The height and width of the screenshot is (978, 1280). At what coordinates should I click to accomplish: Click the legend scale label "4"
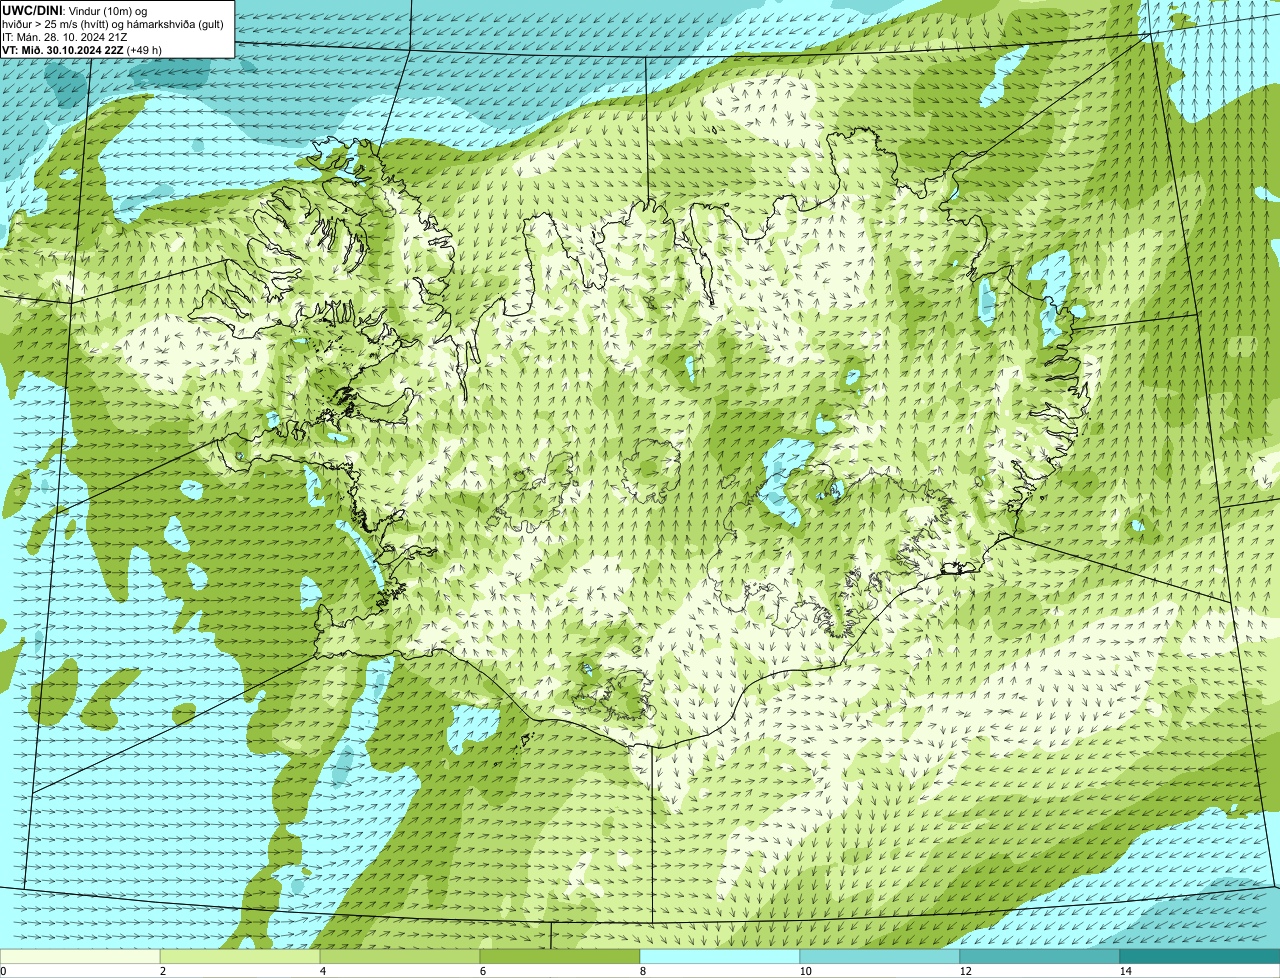322,971
